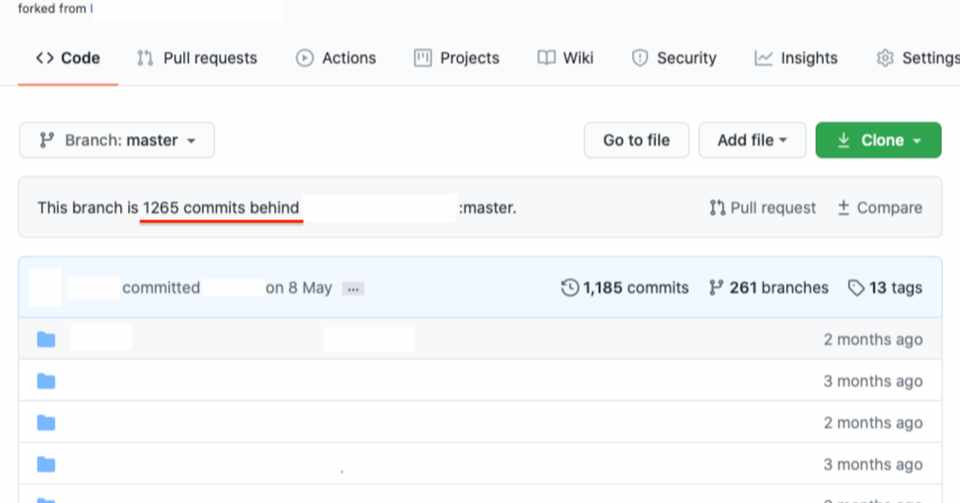This screenshot has height=503, width=960.
Task: Click the 'forked from' text at the top
Action: click(52, 9)
